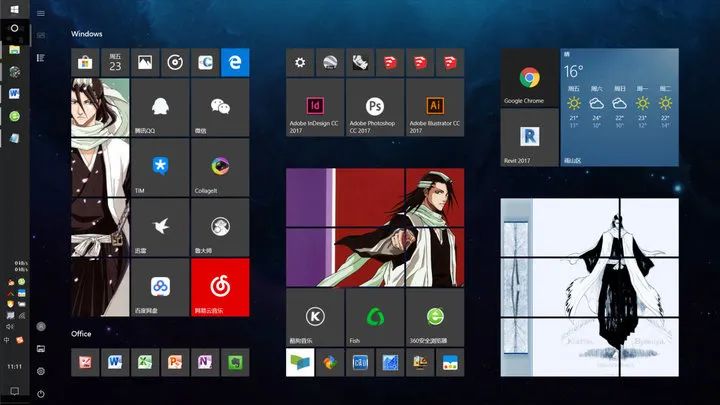This screenshot has height=405, width=720.
Task: Launch Adobe Illustrator CC 2017
Action: click(x=434, y=109)
